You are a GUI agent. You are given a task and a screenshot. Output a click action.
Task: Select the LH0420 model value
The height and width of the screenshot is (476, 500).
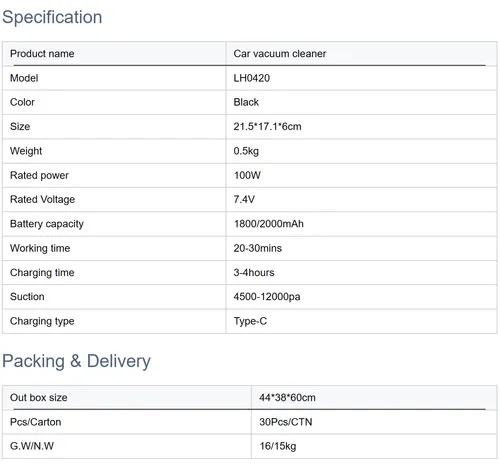tap(252, 78)
